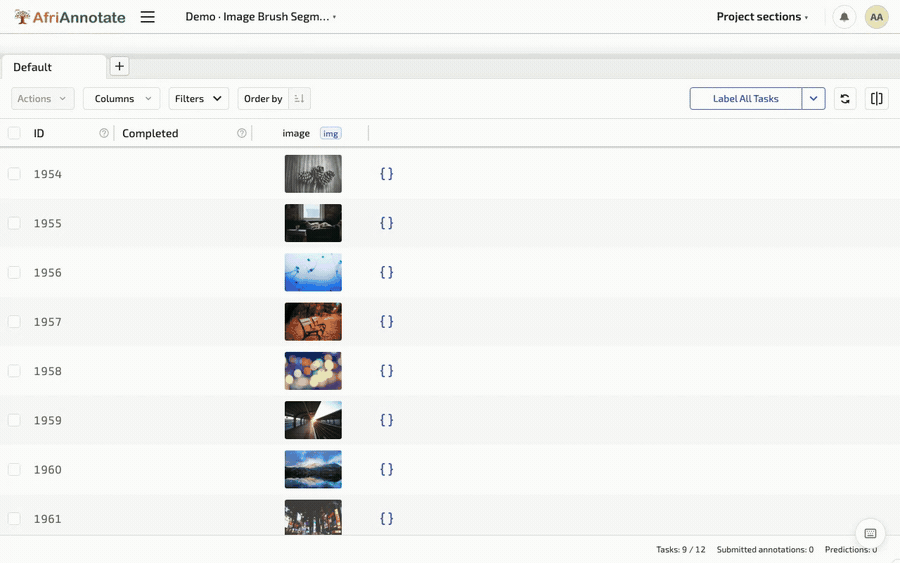Open the Actions dropdown
Image resolution: width=900 pixels, height=563 pixels.
[42, 99]
